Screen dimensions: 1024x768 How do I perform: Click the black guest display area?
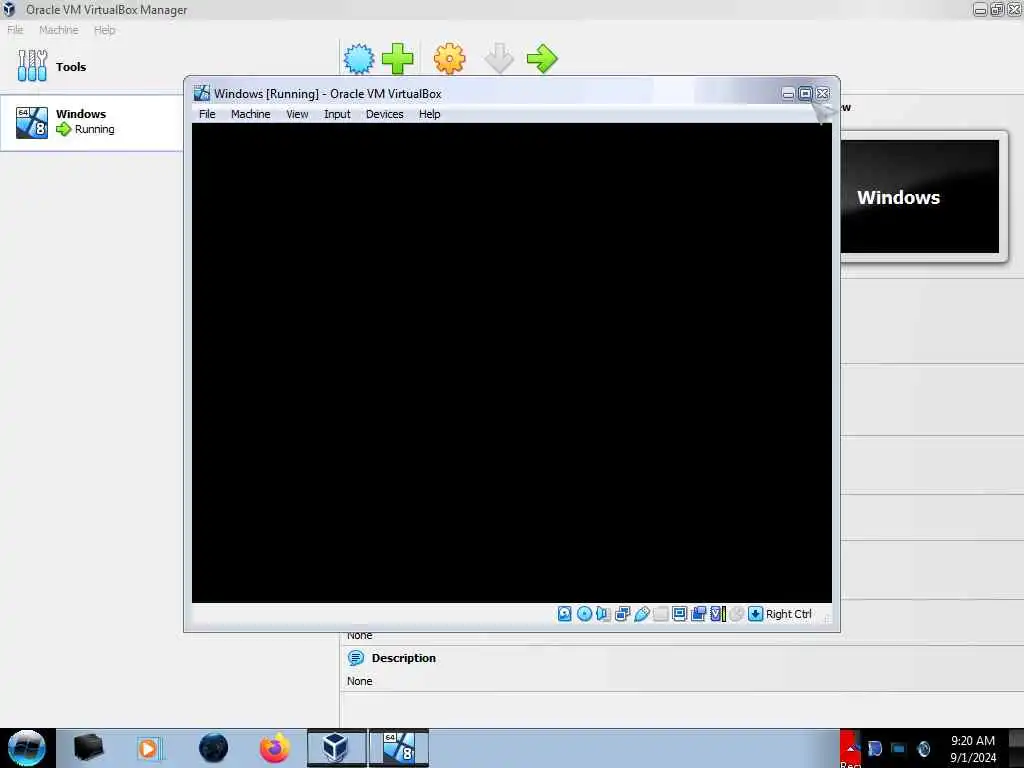pyautogui.click(x=511, y=362)
